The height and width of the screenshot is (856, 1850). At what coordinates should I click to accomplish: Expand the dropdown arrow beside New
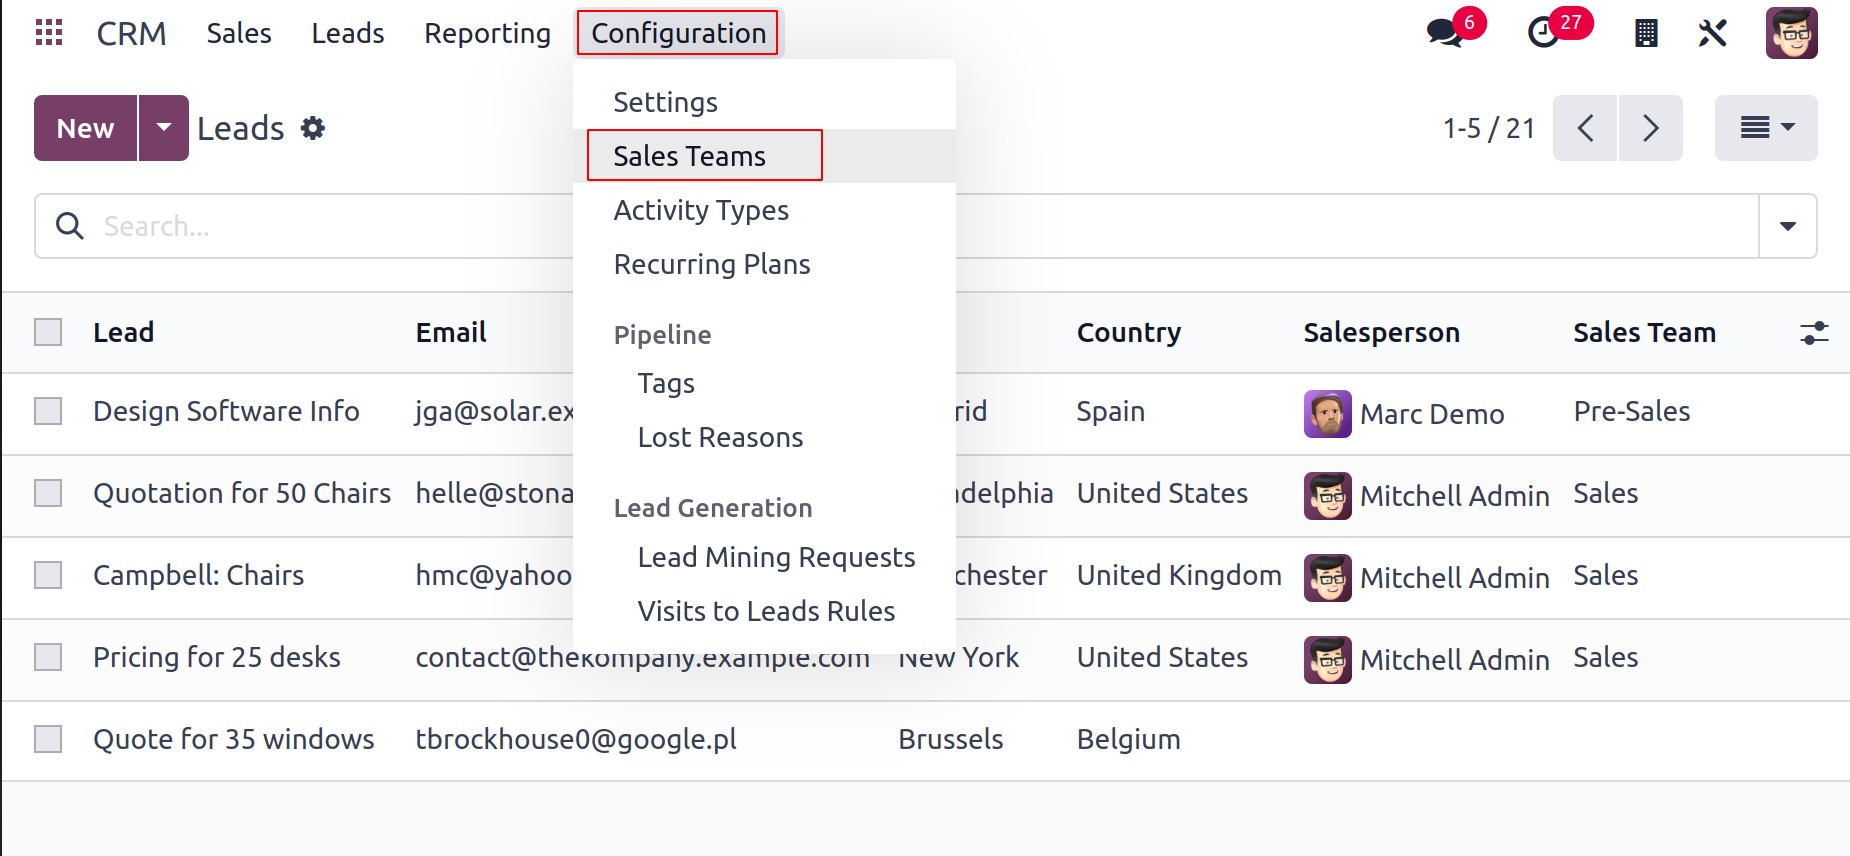[164, 128]
